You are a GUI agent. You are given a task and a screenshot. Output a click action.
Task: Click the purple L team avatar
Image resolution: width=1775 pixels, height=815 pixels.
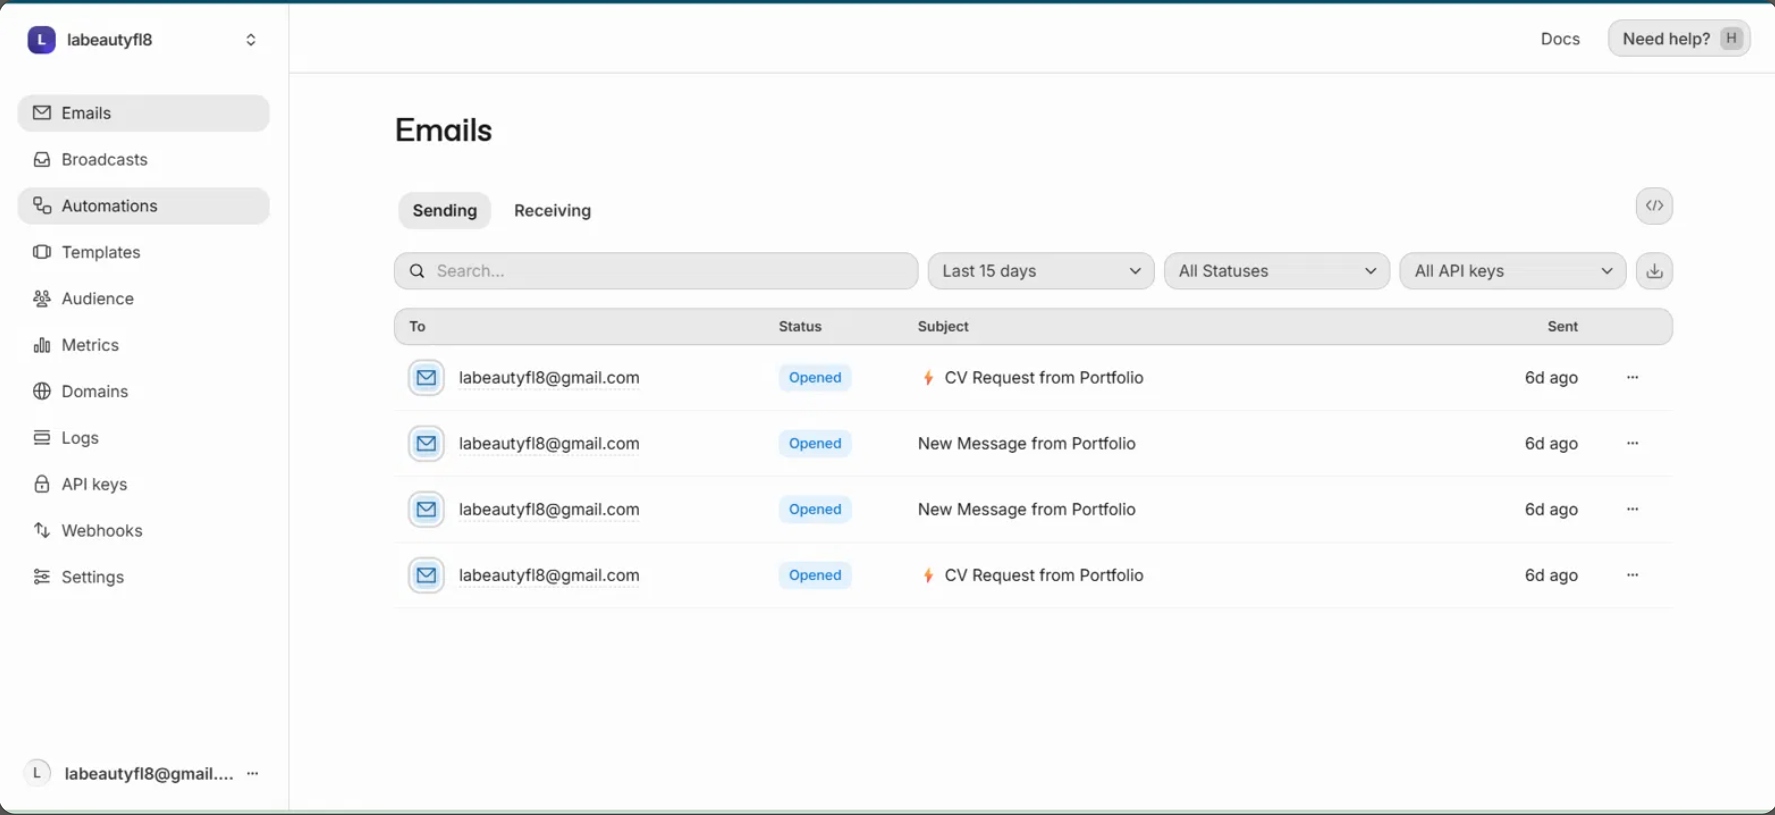coord(41,40)
